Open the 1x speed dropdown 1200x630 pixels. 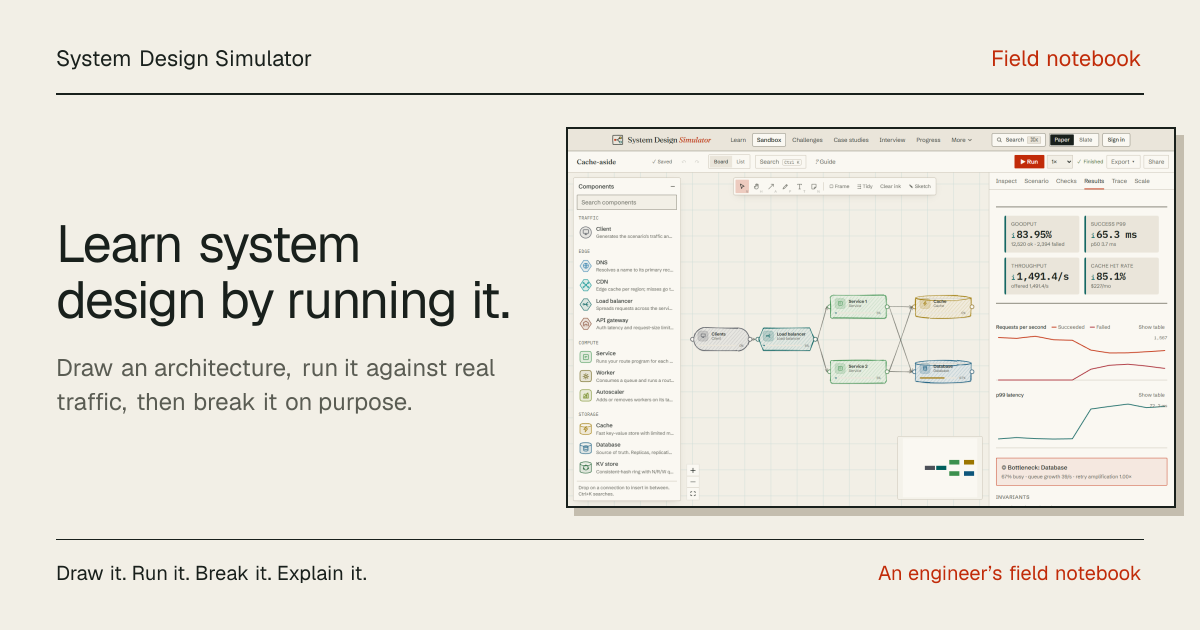1060,162
